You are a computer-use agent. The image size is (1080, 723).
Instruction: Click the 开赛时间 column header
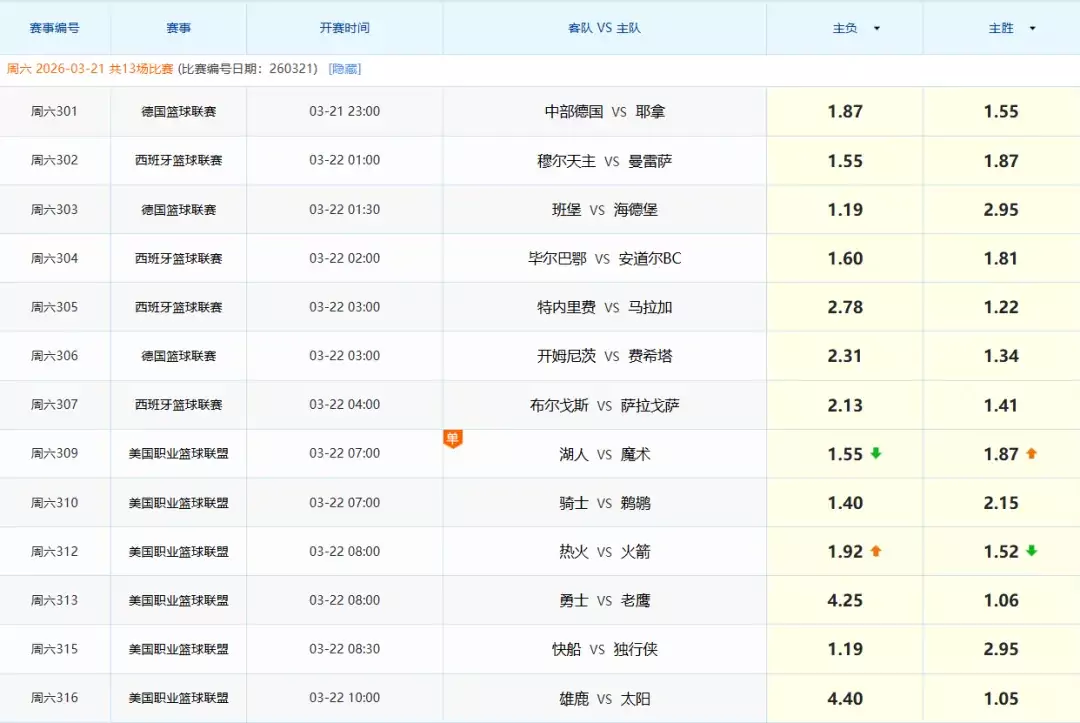click(344, 28)
